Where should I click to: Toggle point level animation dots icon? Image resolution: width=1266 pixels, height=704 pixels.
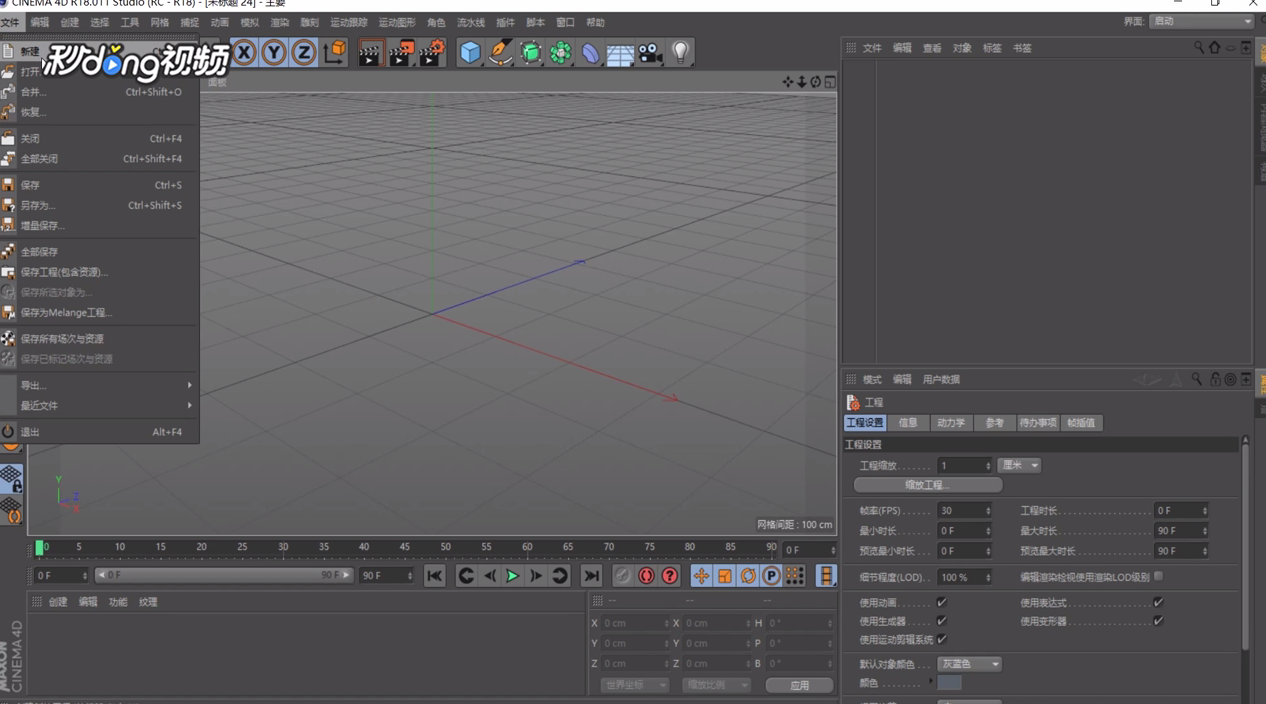[794, 576]
